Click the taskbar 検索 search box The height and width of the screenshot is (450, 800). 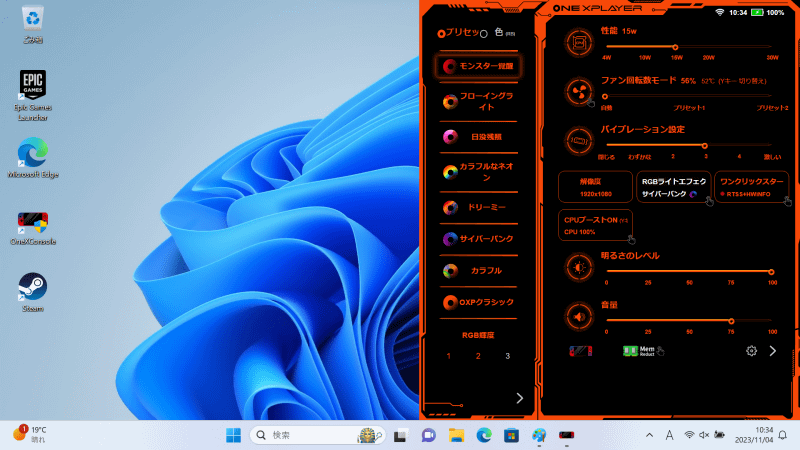(x=317, y=435)
